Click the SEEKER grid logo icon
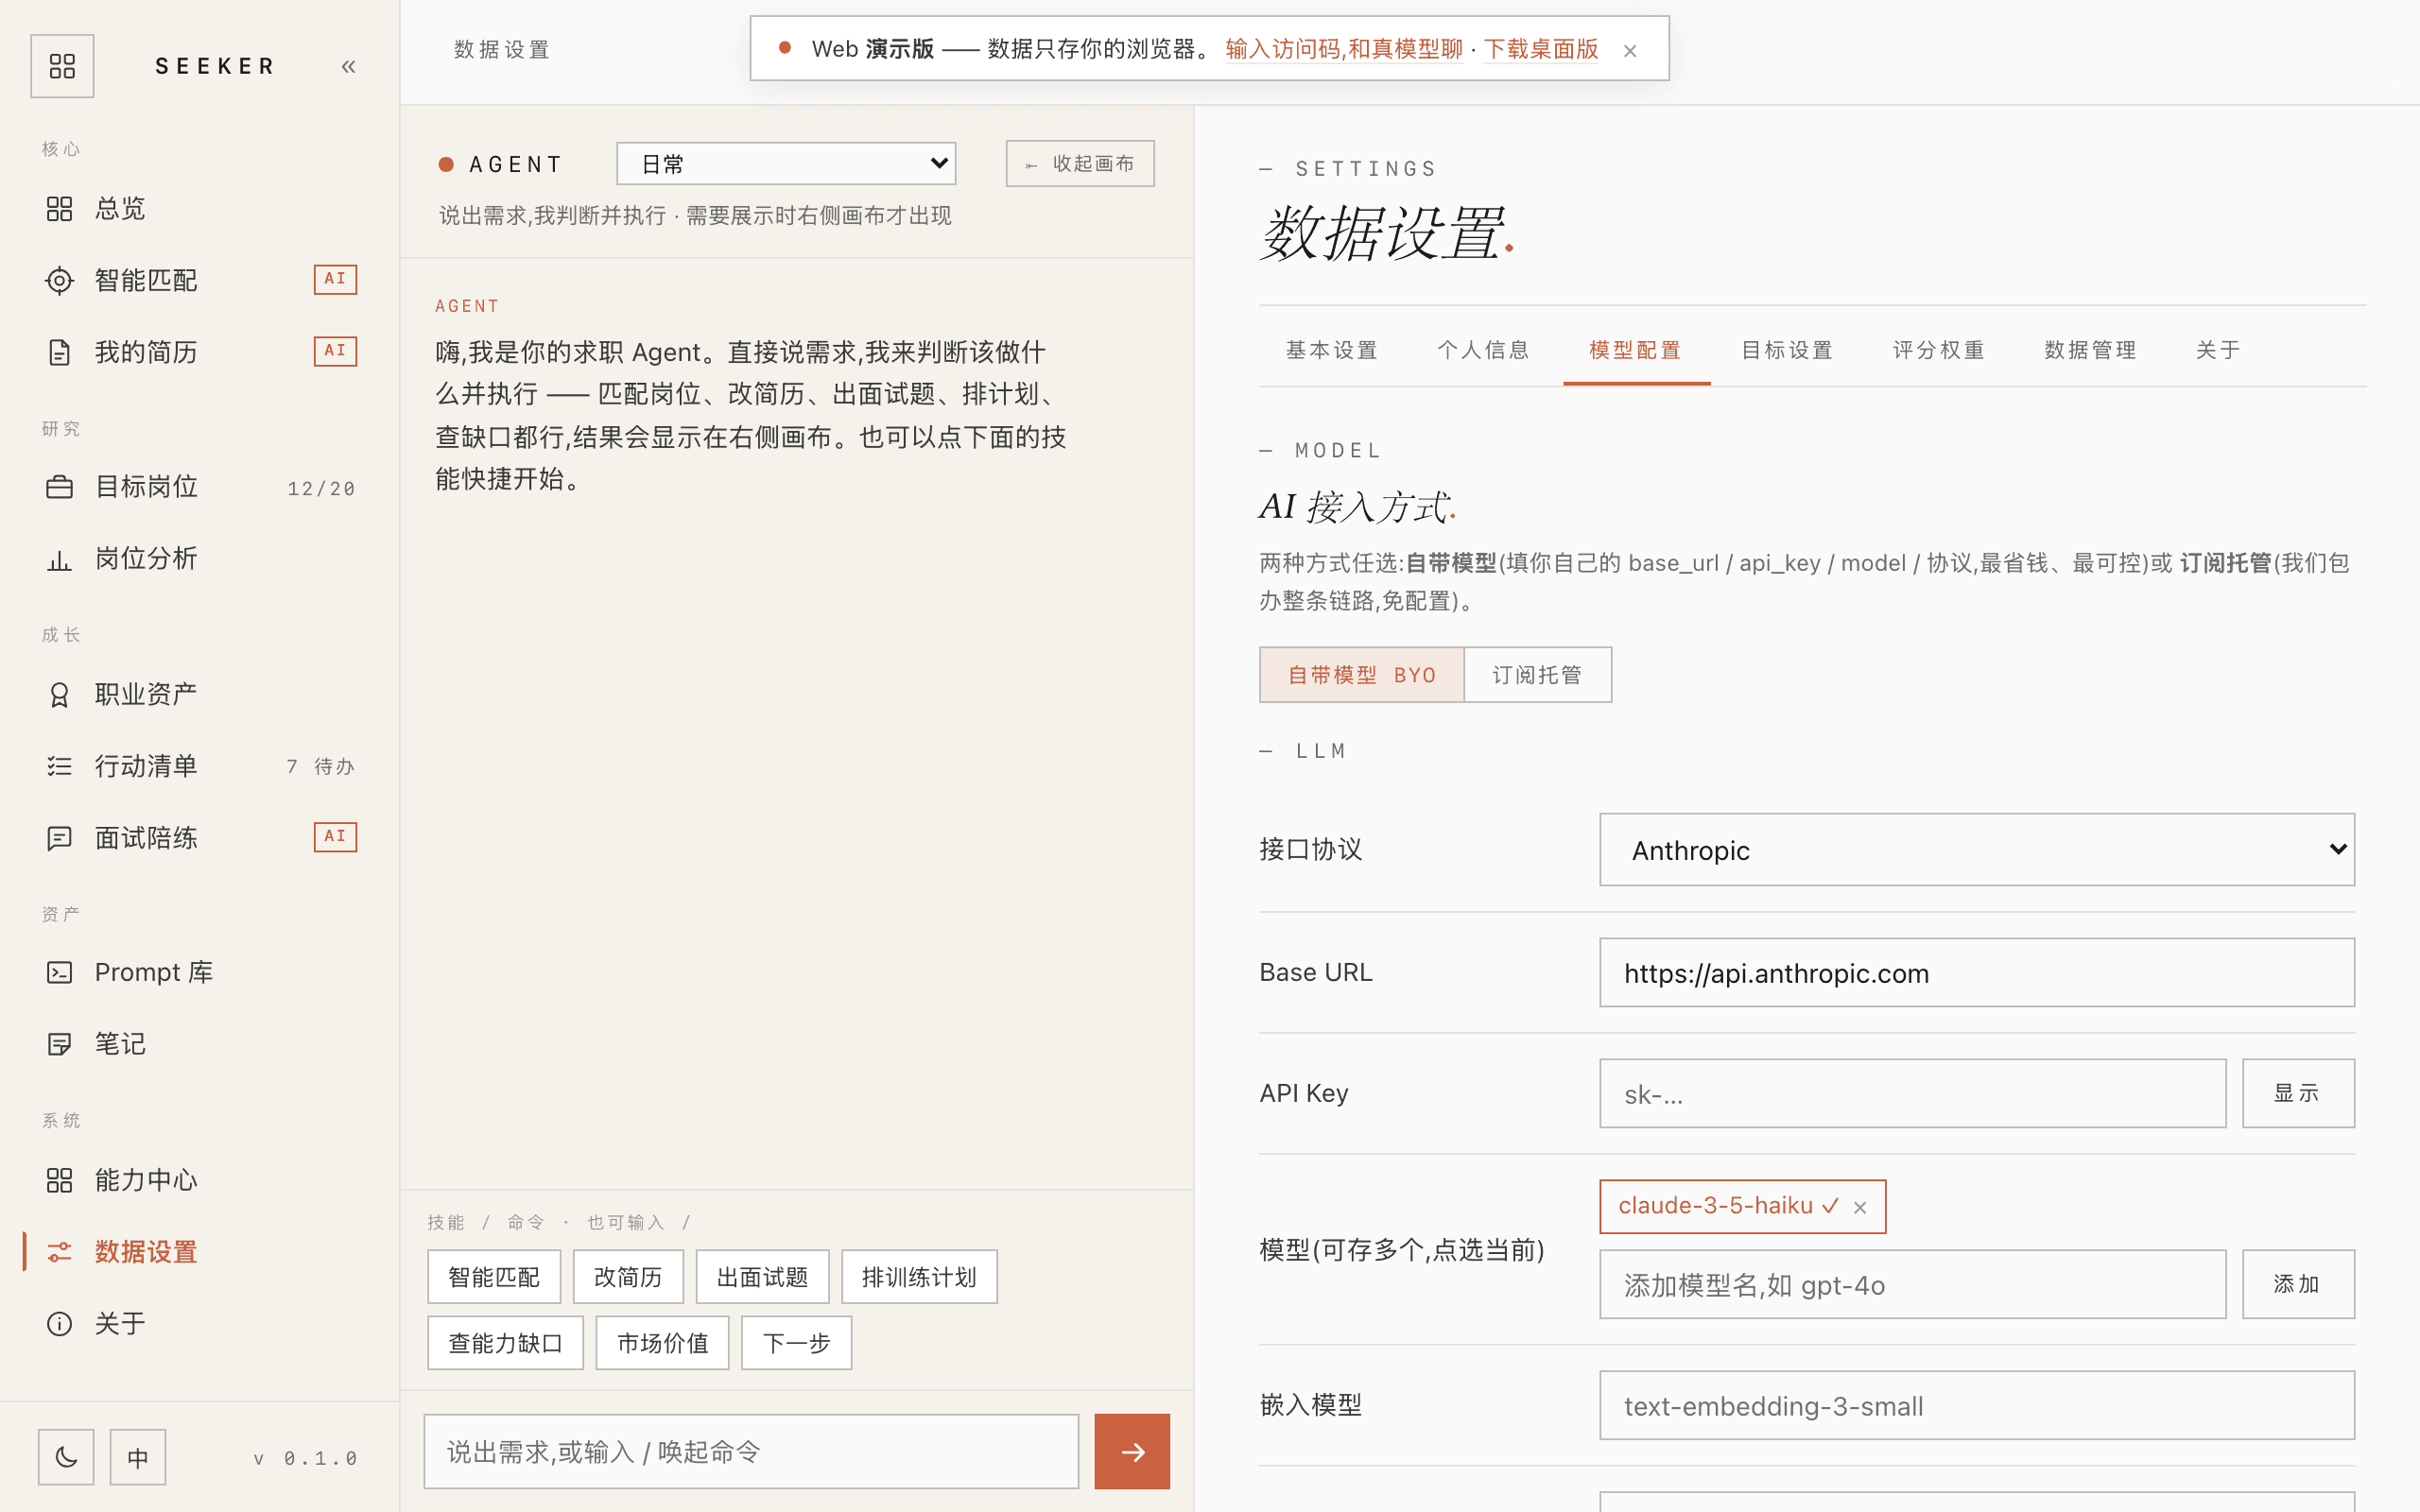 [x=62, y=66]
